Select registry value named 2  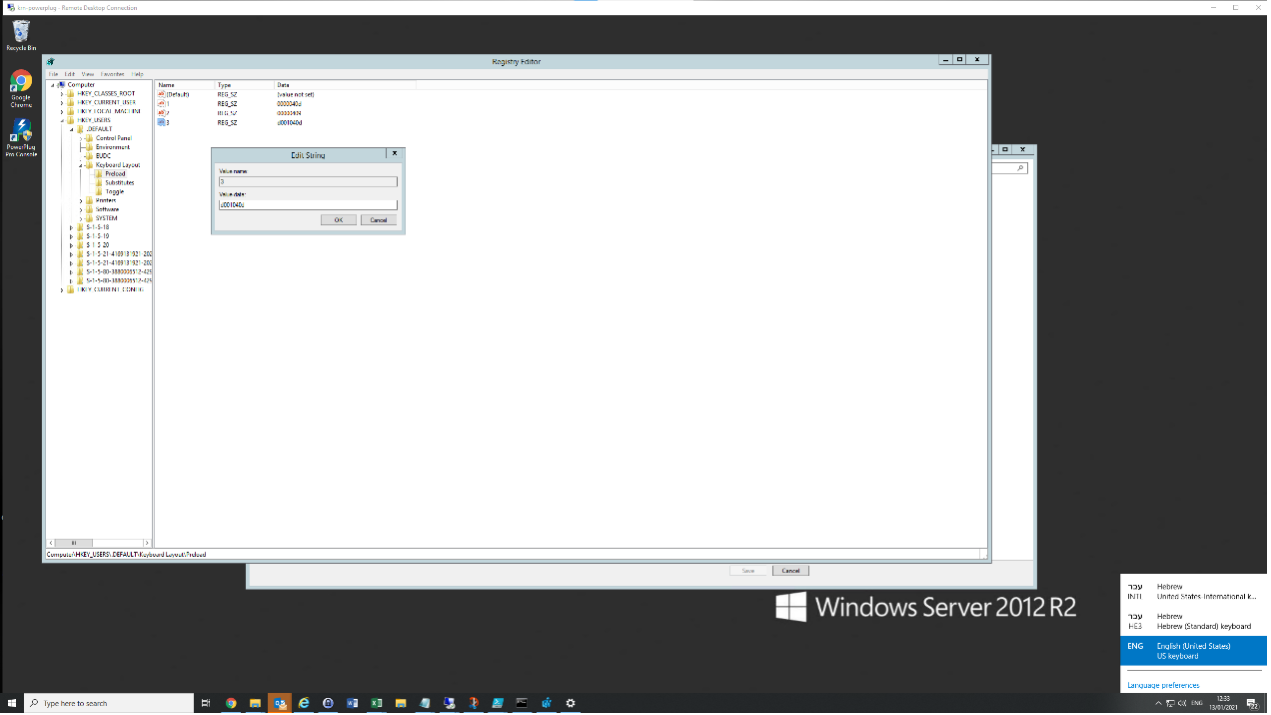tap(164, 113)
